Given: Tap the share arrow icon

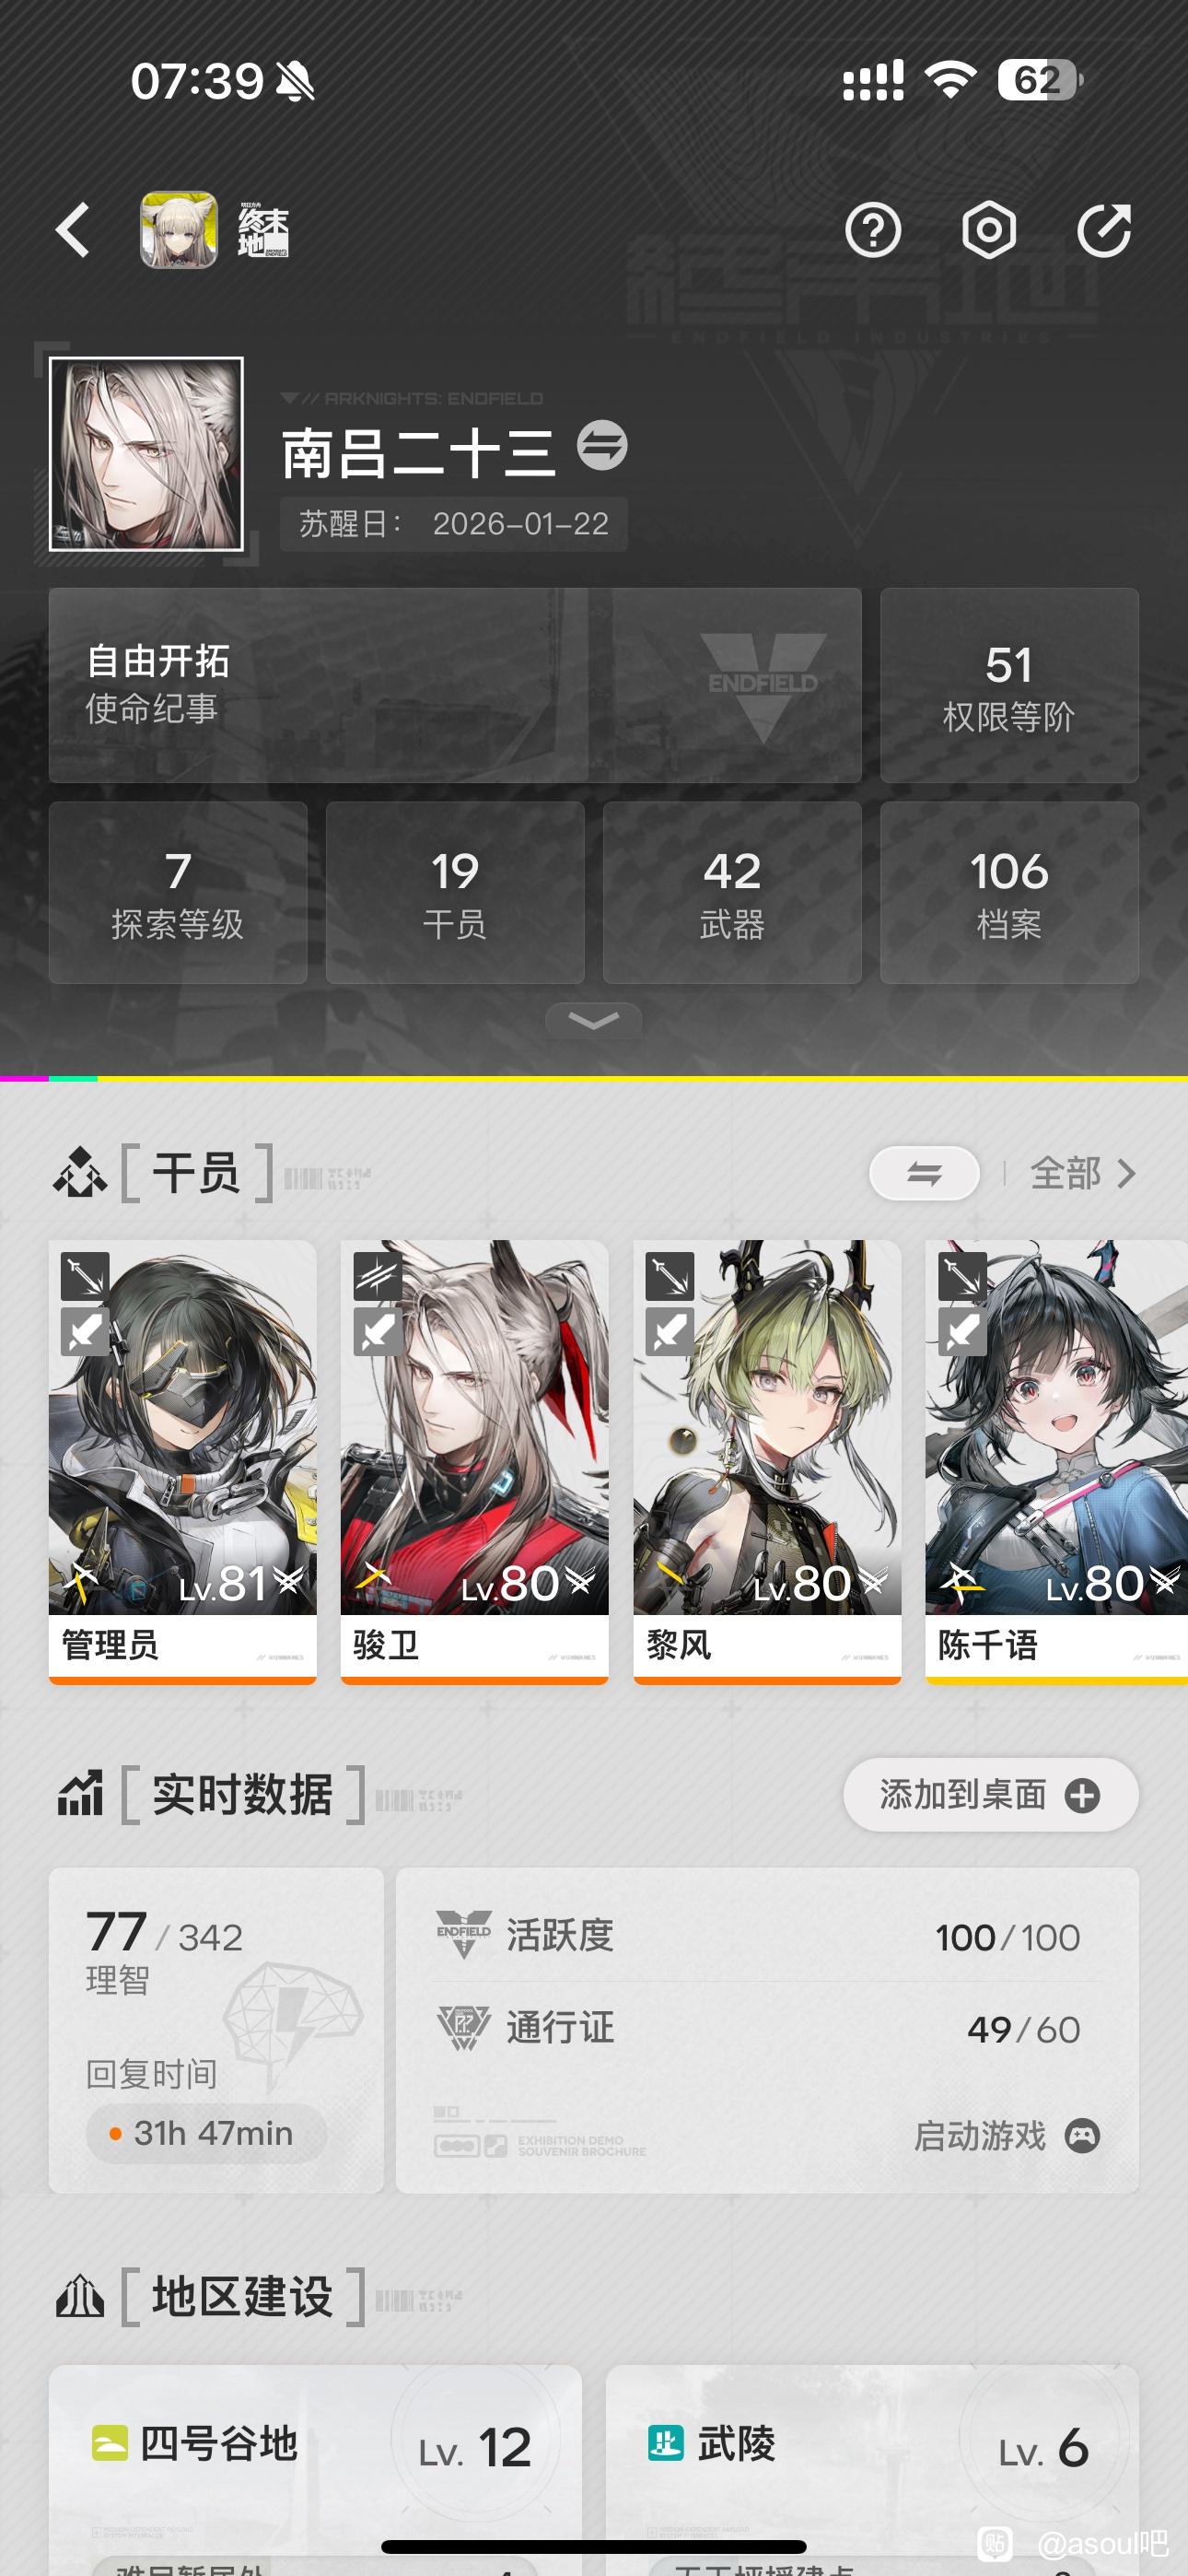Looking at the screenshot, I should [1104, 231].
